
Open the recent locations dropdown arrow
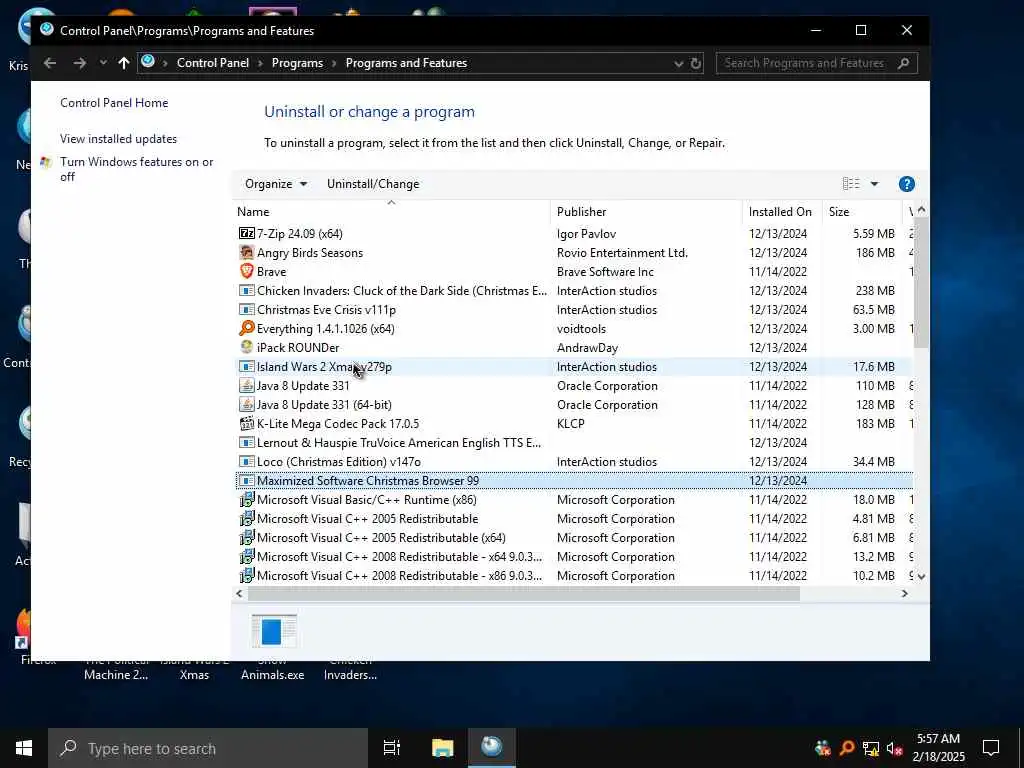pos(103,63)
